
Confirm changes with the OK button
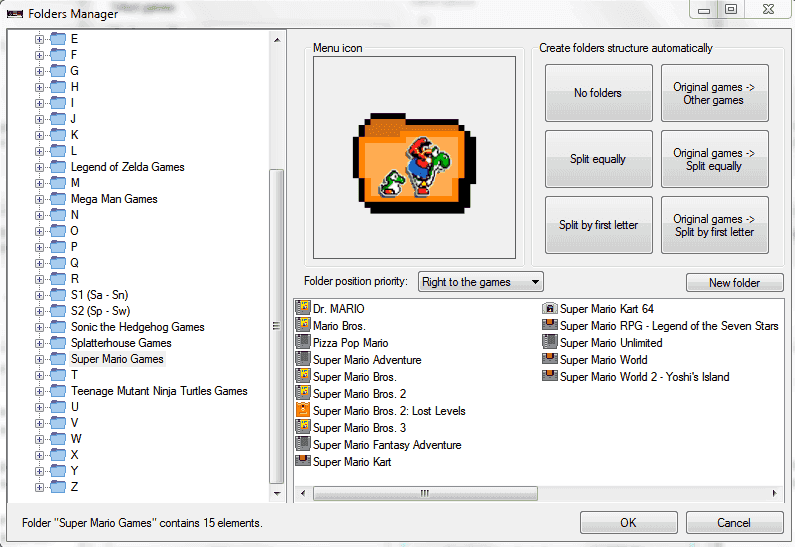click(x=628, y=522)
